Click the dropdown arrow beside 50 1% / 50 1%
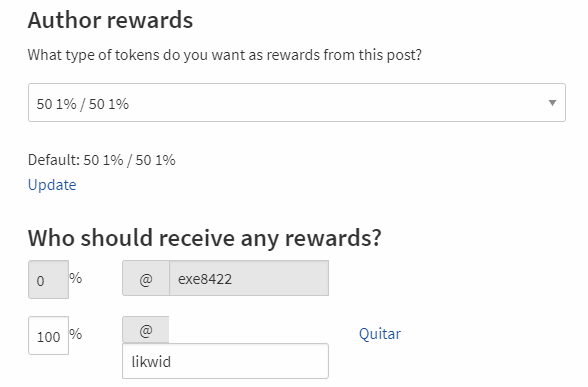The image size is (588, 387). (x=552, y=103)
